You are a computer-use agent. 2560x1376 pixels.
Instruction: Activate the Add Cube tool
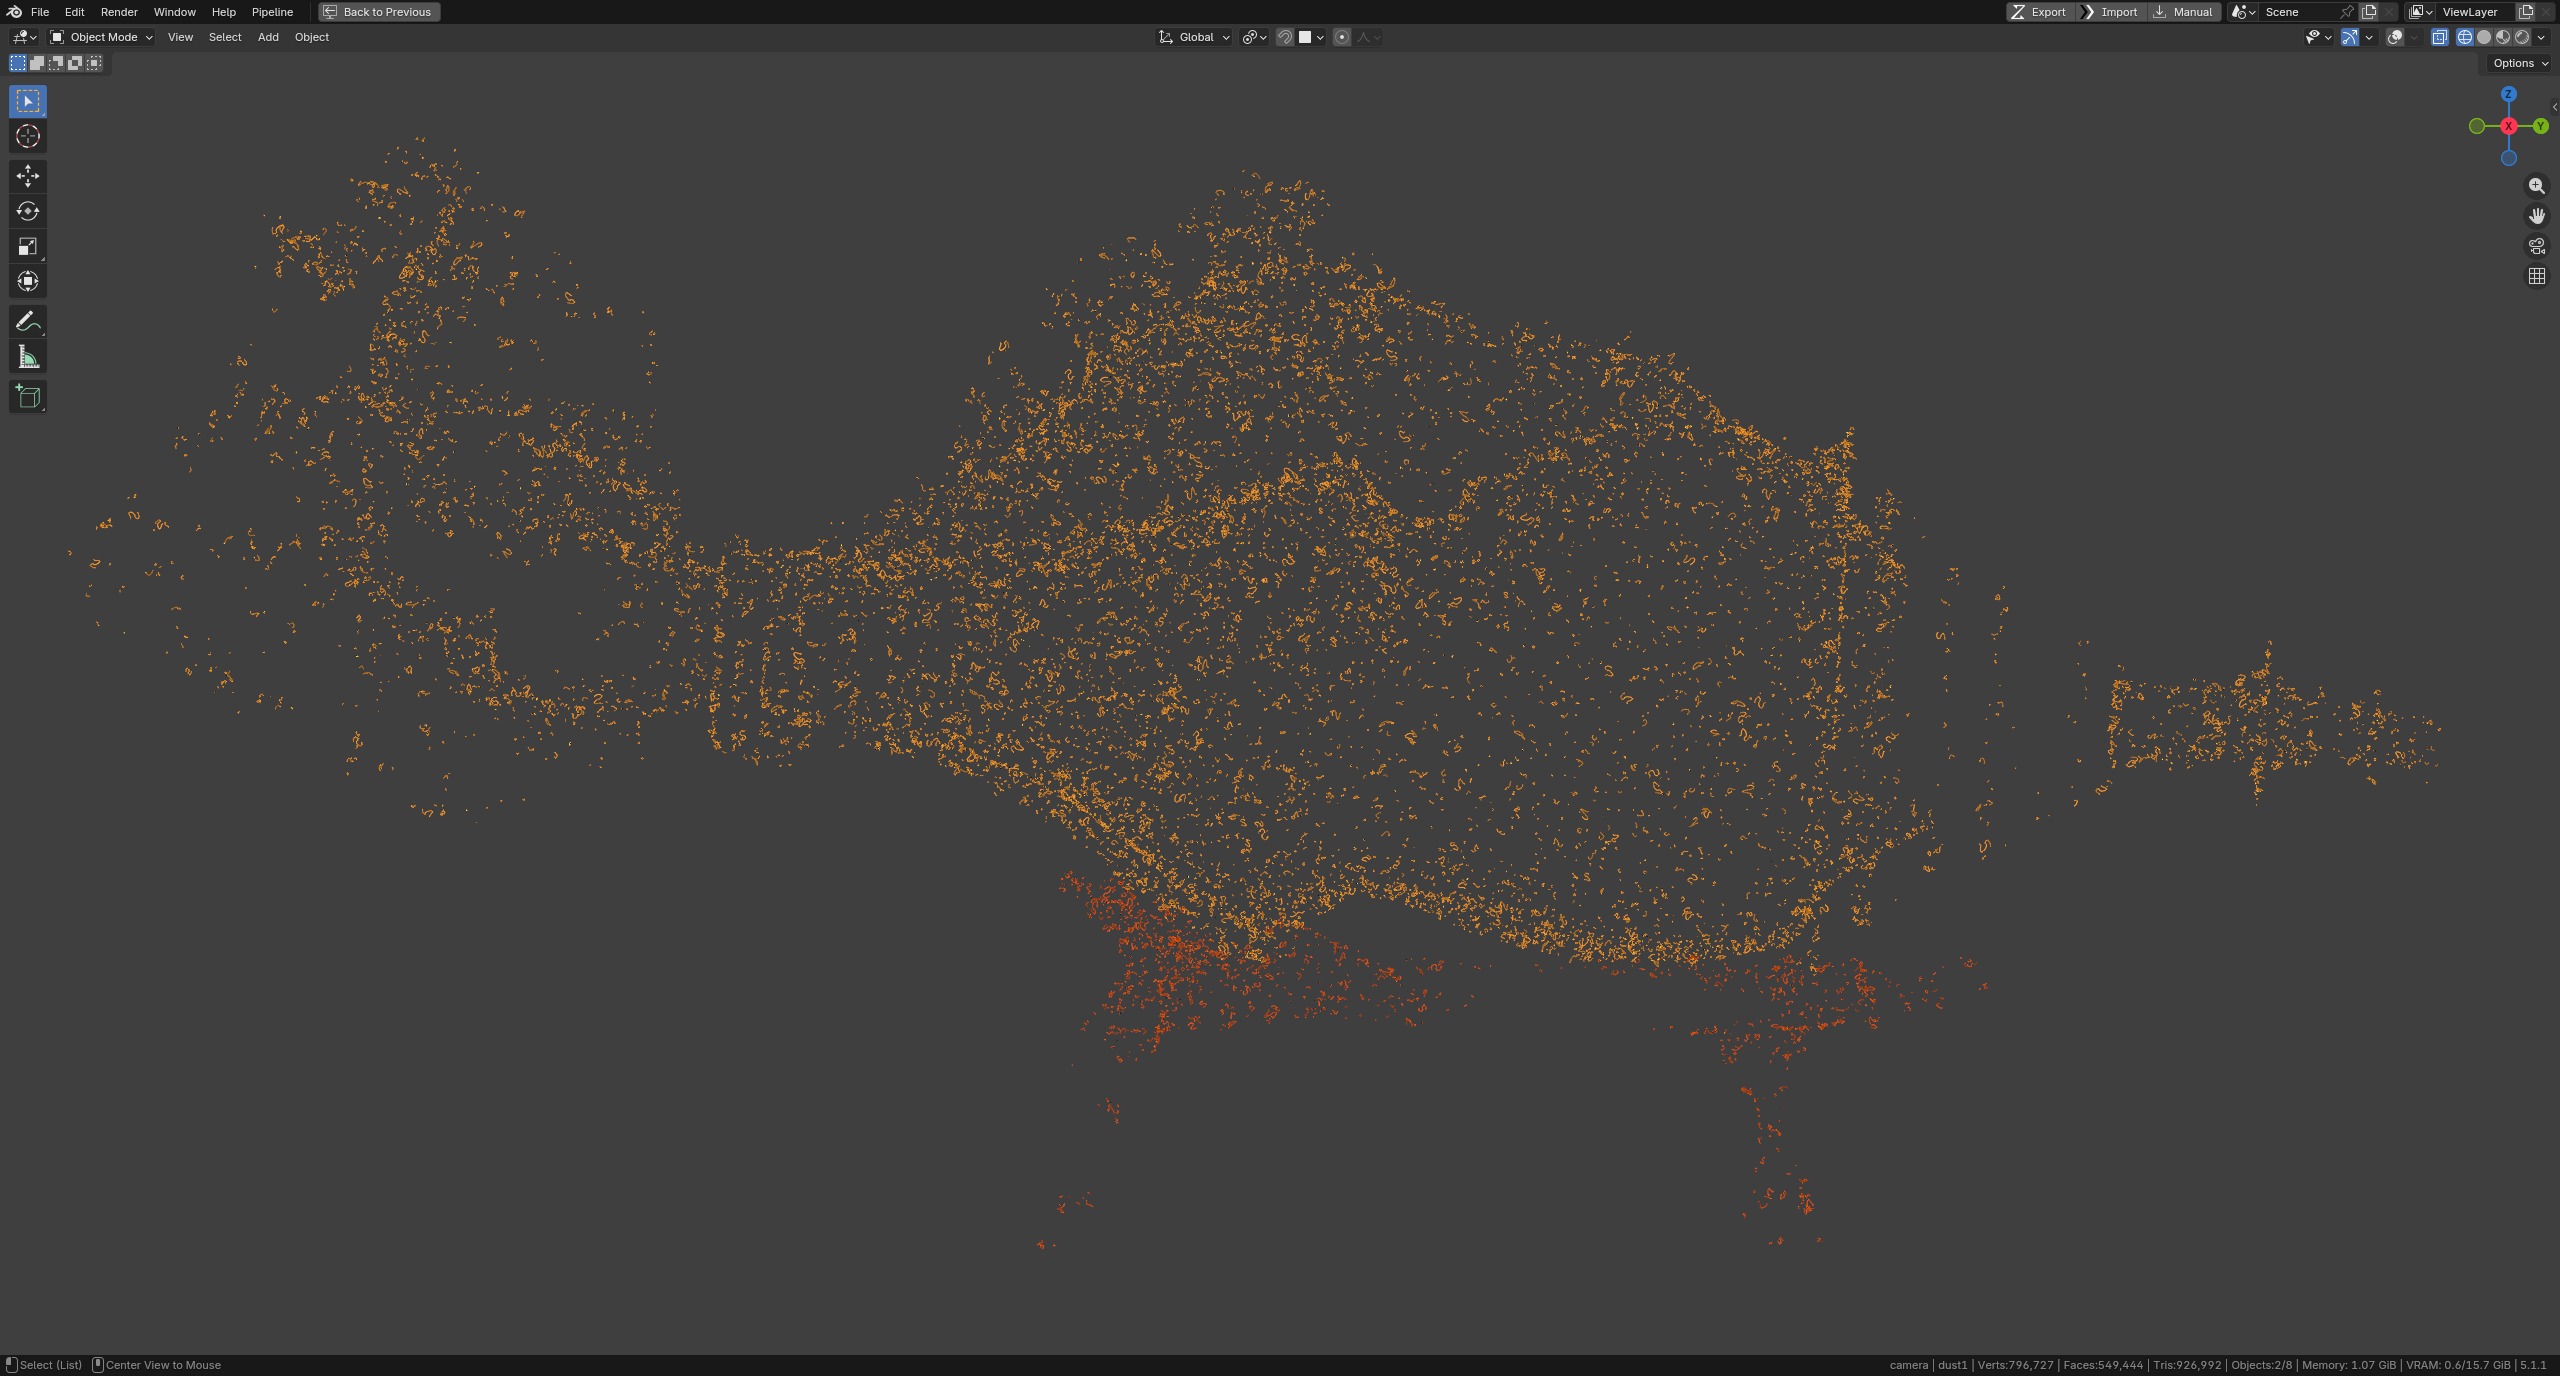28,396
